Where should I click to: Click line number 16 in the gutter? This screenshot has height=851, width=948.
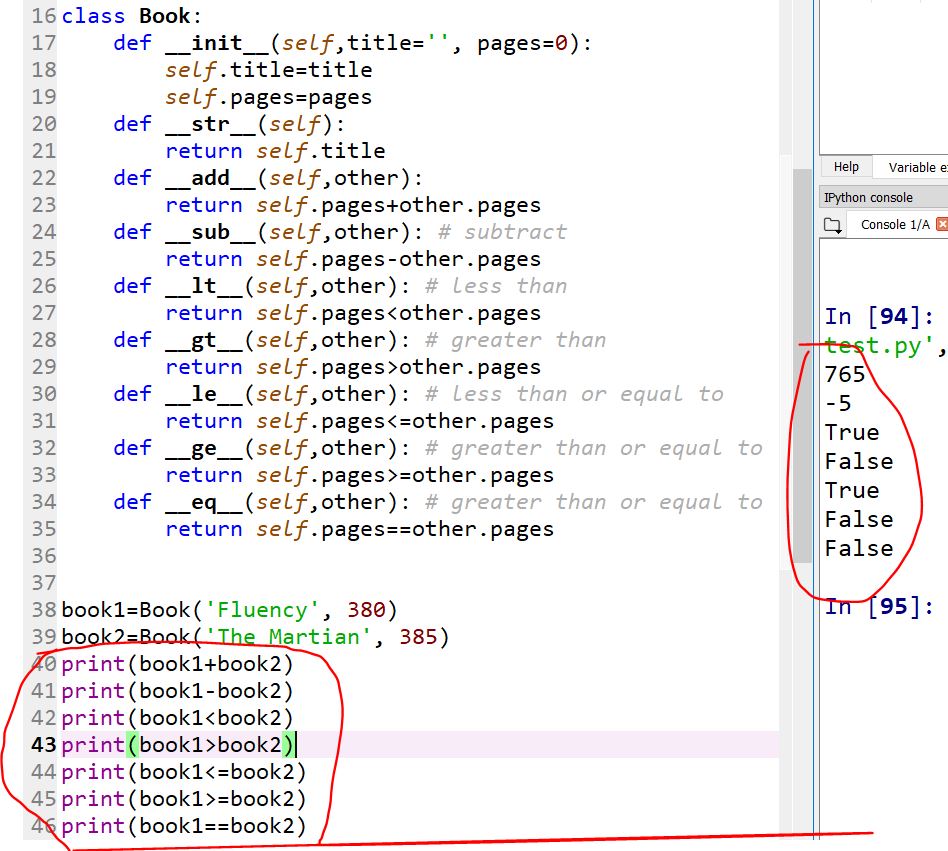click(x=43, y=16)
